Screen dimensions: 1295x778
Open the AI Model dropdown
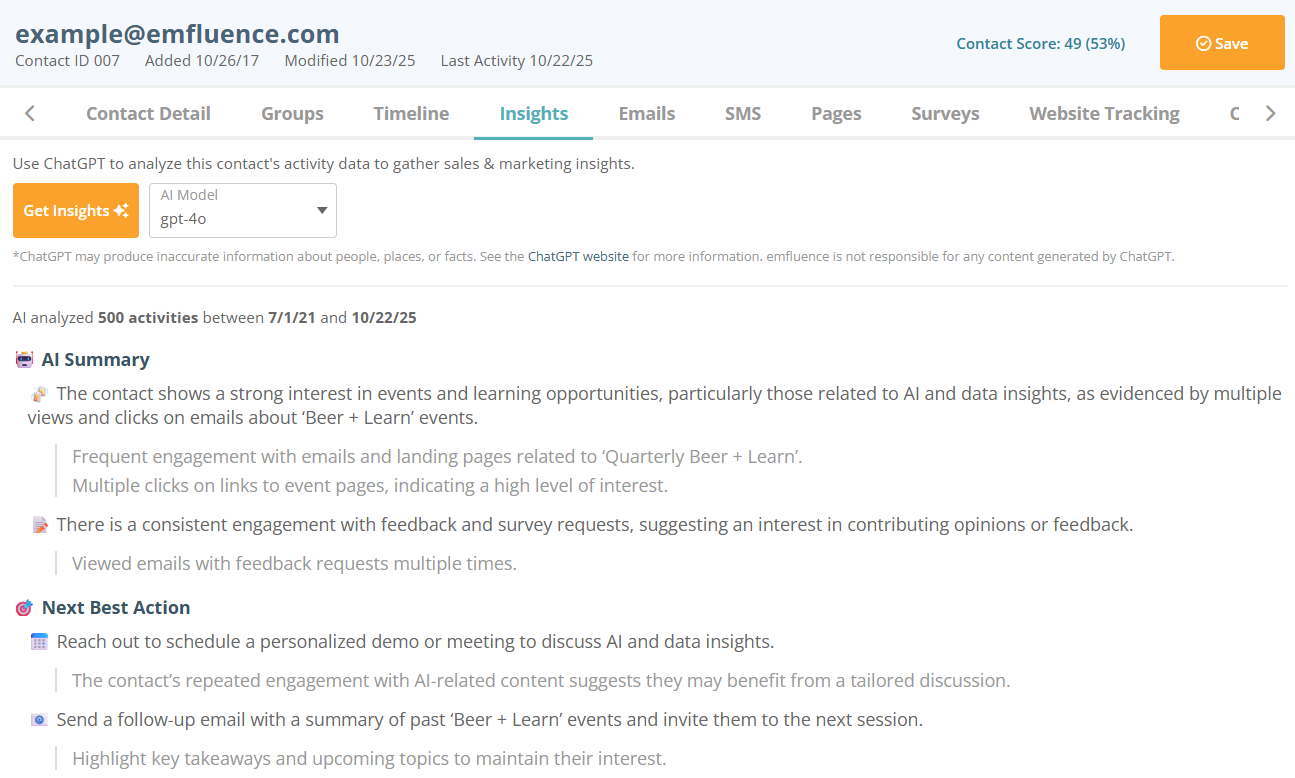point(242,210)
